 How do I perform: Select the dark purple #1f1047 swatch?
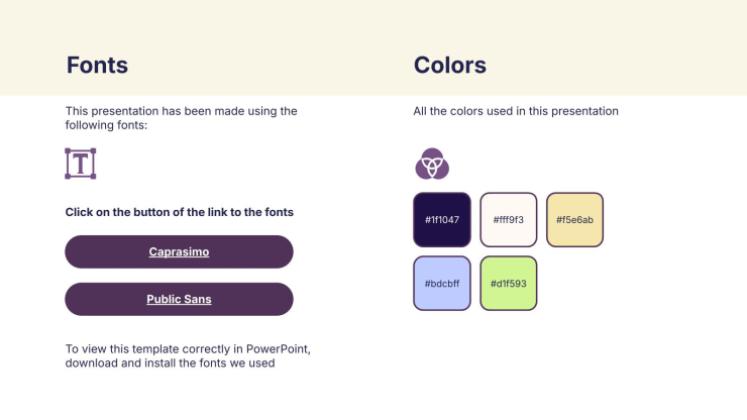pyautogui.click(x=441, y=219)
